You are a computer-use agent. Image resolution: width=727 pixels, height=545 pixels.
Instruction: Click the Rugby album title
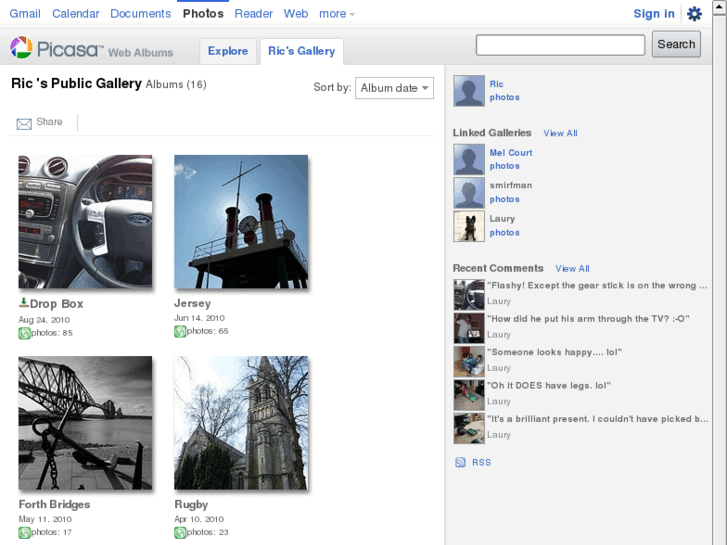click(x=191, y=505)
